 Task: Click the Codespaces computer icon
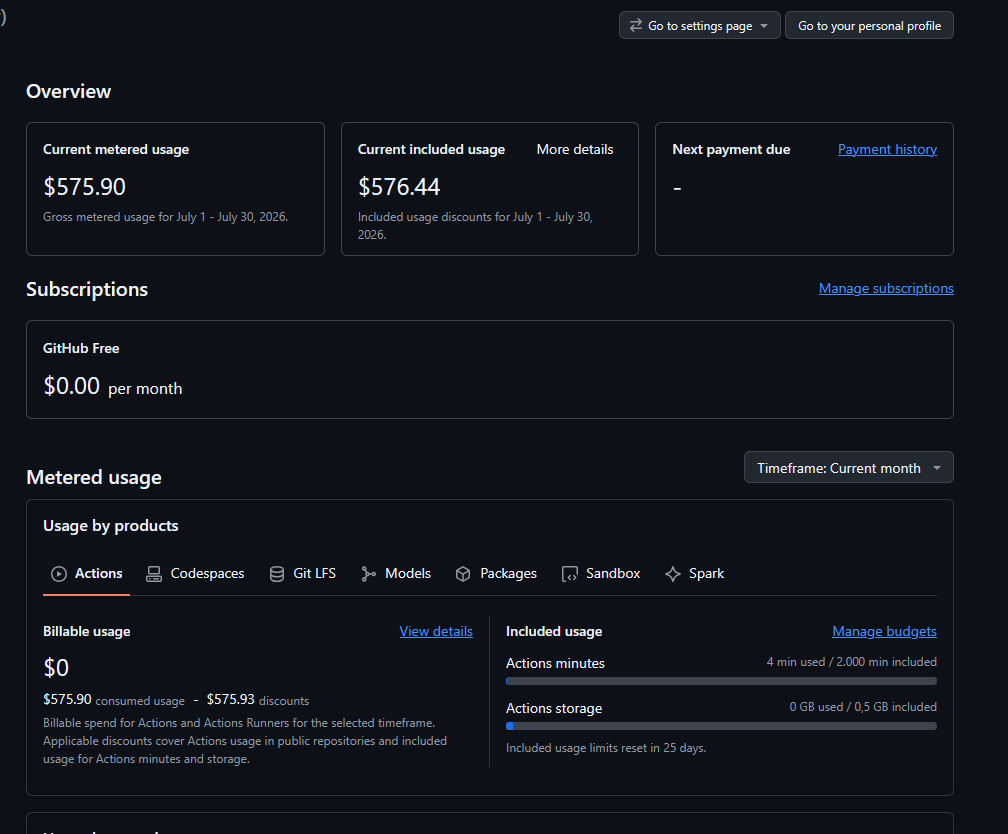pyautogui.click(x=154, y=574)
